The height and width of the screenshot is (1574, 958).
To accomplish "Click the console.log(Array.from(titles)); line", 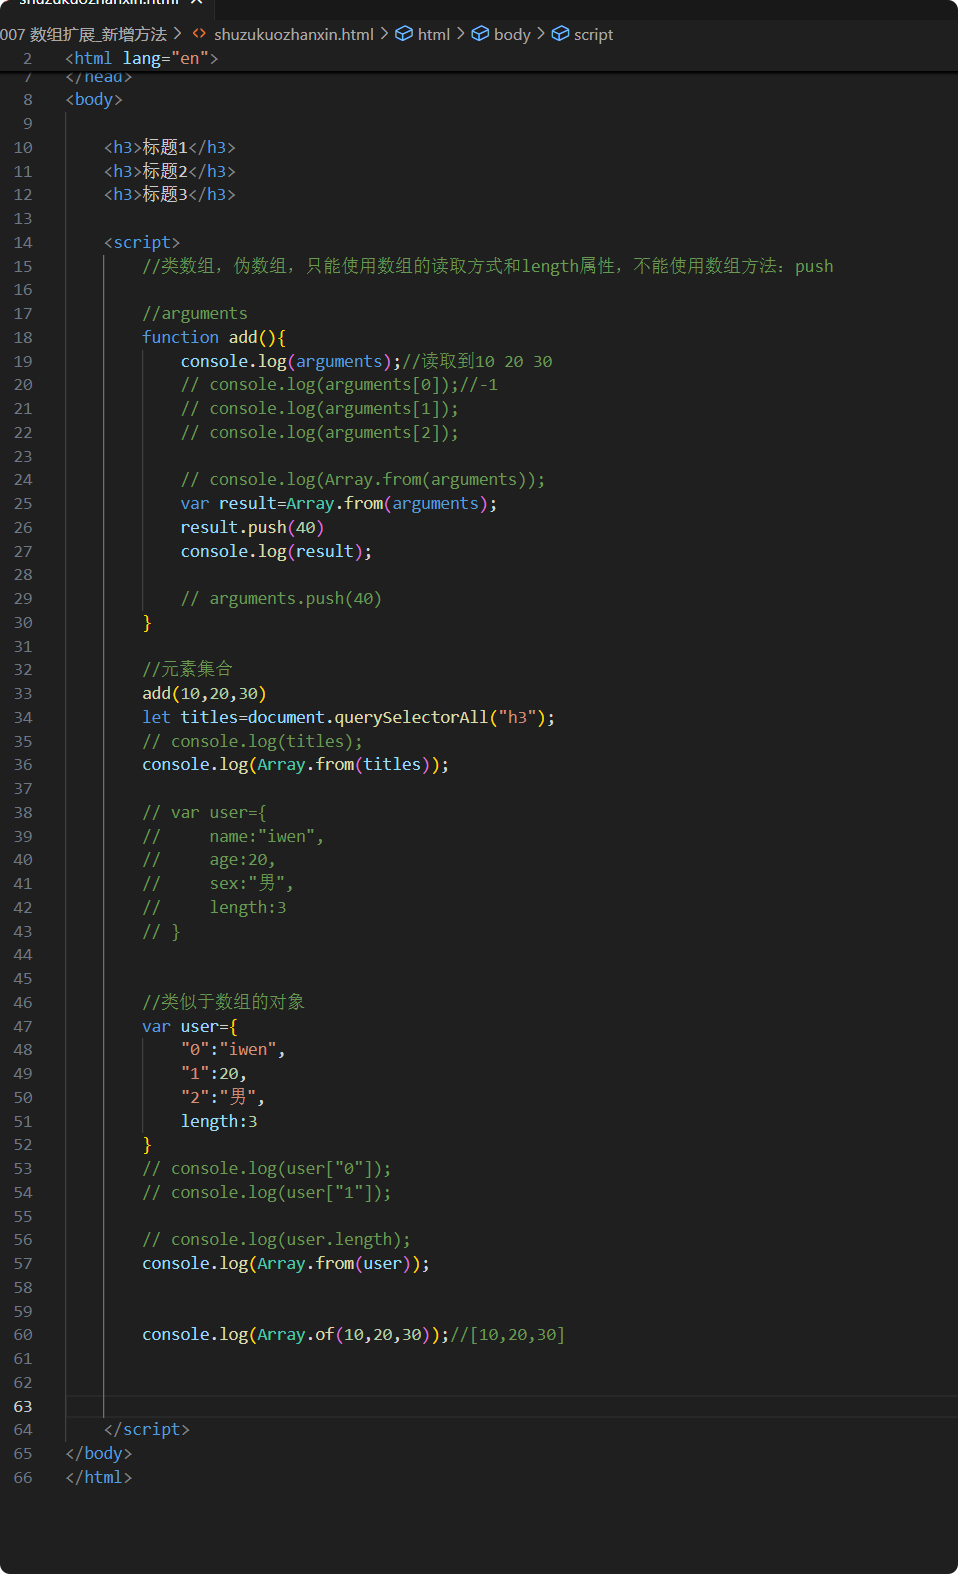I will coord(296,765).
